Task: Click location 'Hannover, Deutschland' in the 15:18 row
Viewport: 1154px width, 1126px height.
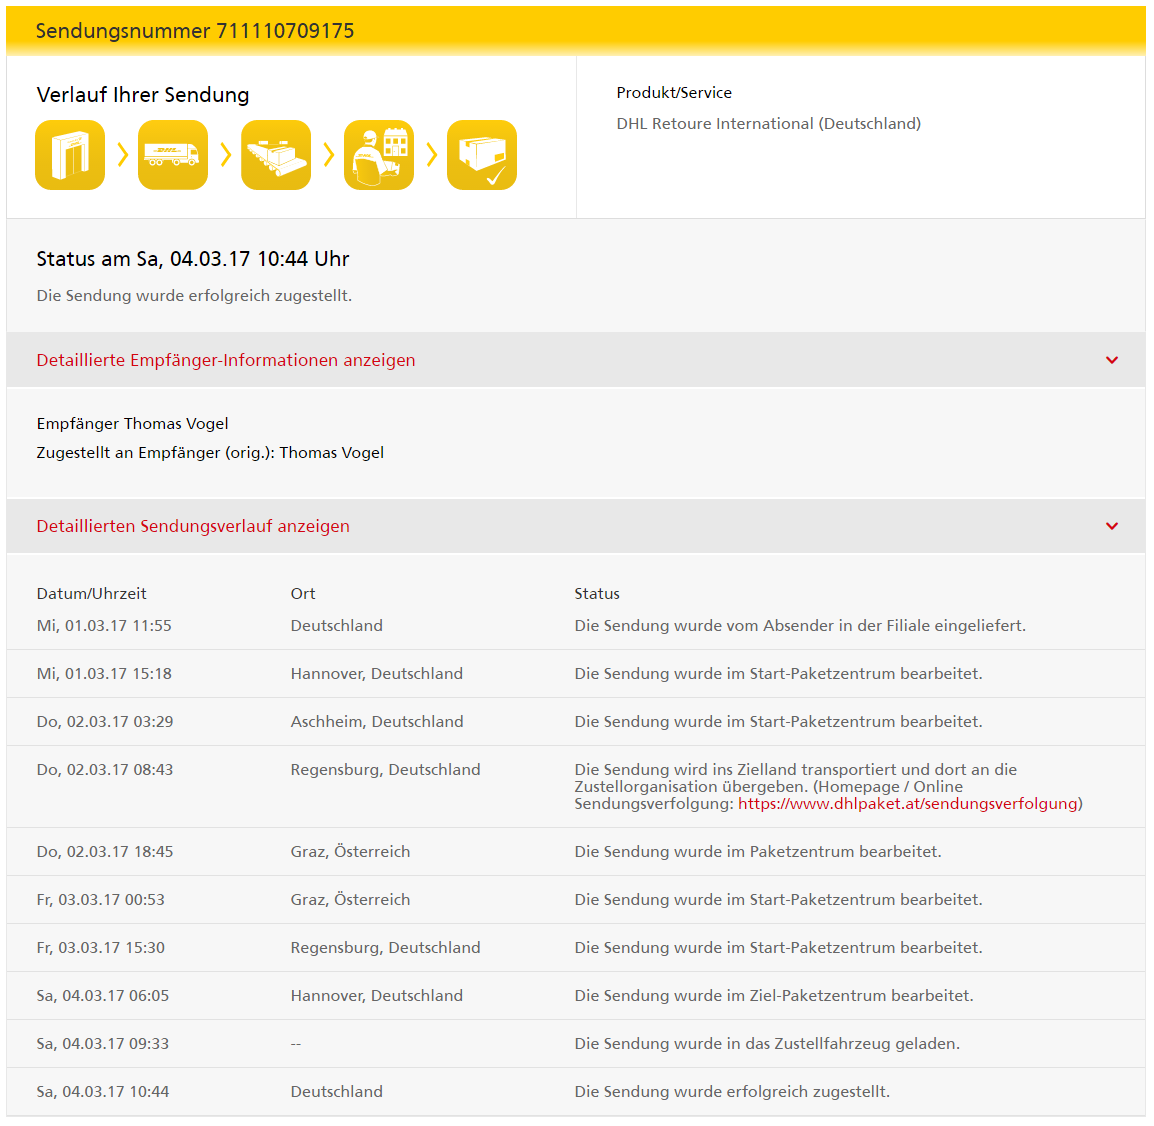Action: click(x=377, y=673)
